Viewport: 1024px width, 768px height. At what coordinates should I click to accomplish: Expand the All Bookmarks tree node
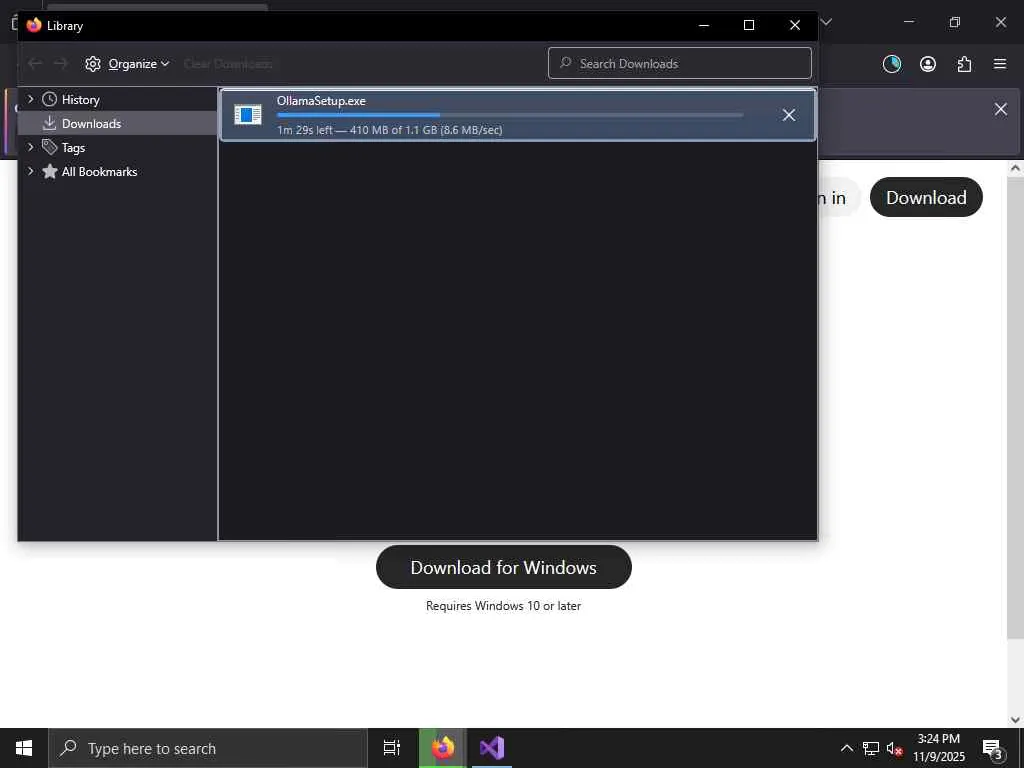click(30, 171)
